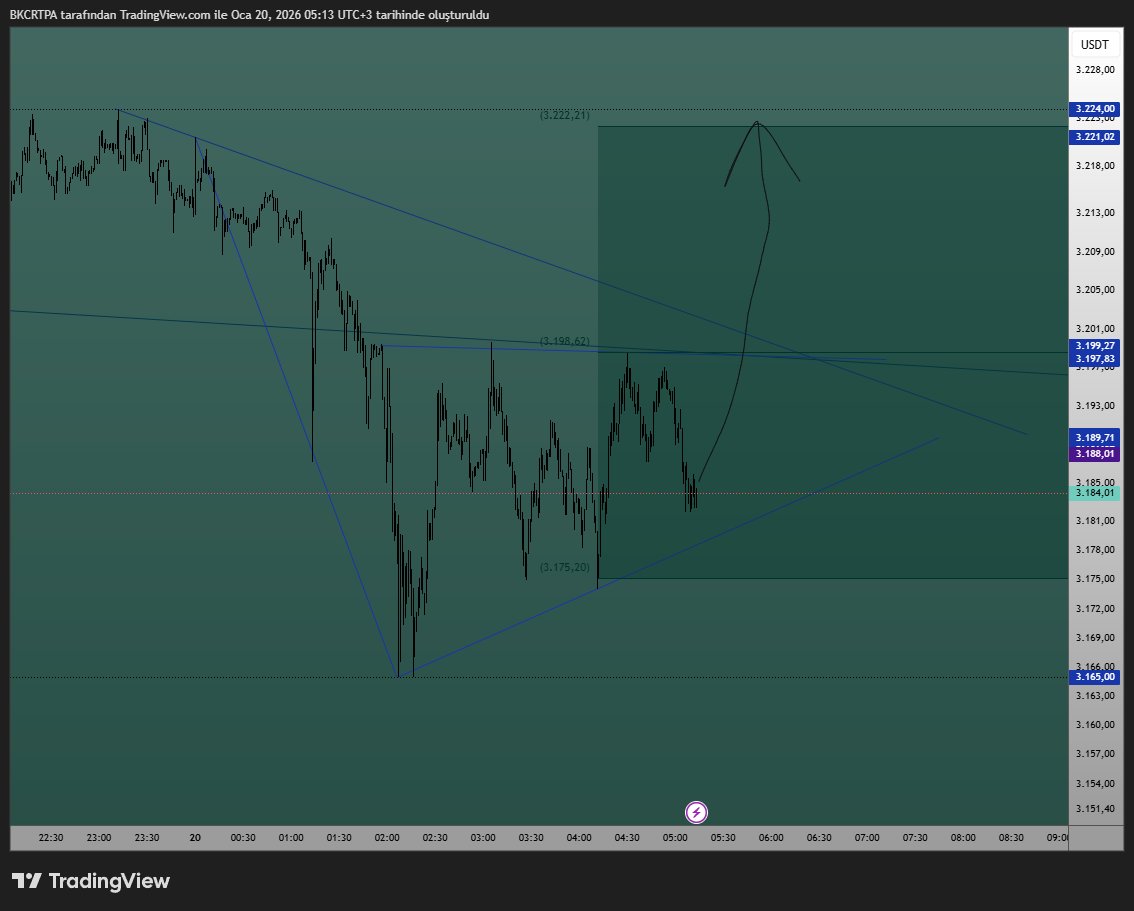Screen dimensions: 1134x911
Task: Click the 3.197,83 price label
Action: pos(1094,359)
